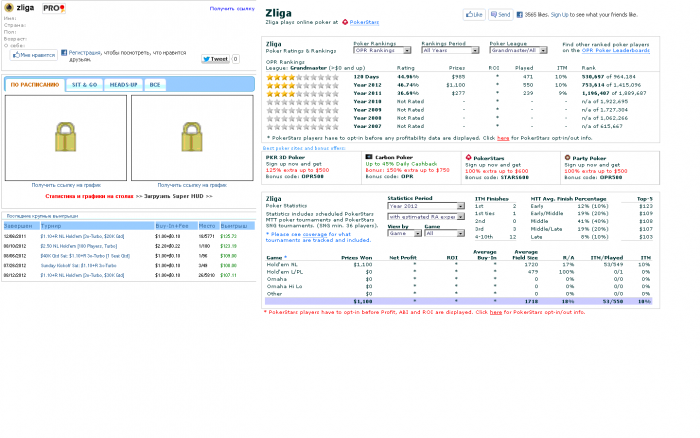Click the 'Мне нравится' like button
The image size is (700, 438).
pos(34,55)
